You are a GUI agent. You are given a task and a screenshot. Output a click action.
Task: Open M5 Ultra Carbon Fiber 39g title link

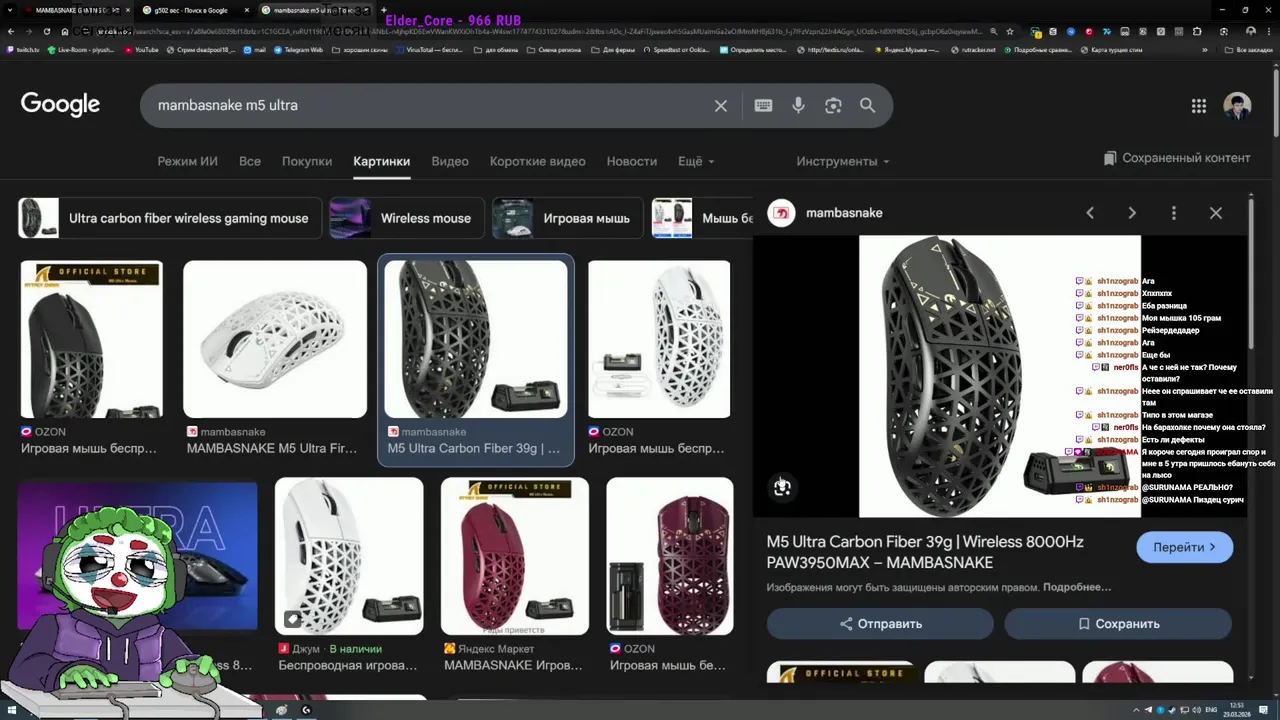pyautogui.click(x=925, y=552)
